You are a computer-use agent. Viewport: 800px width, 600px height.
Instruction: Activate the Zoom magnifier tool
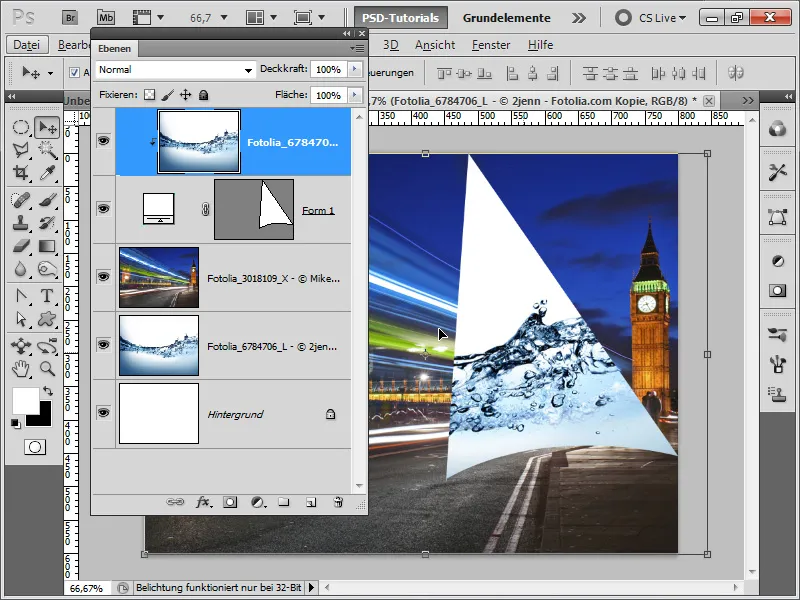pos(47,369)
